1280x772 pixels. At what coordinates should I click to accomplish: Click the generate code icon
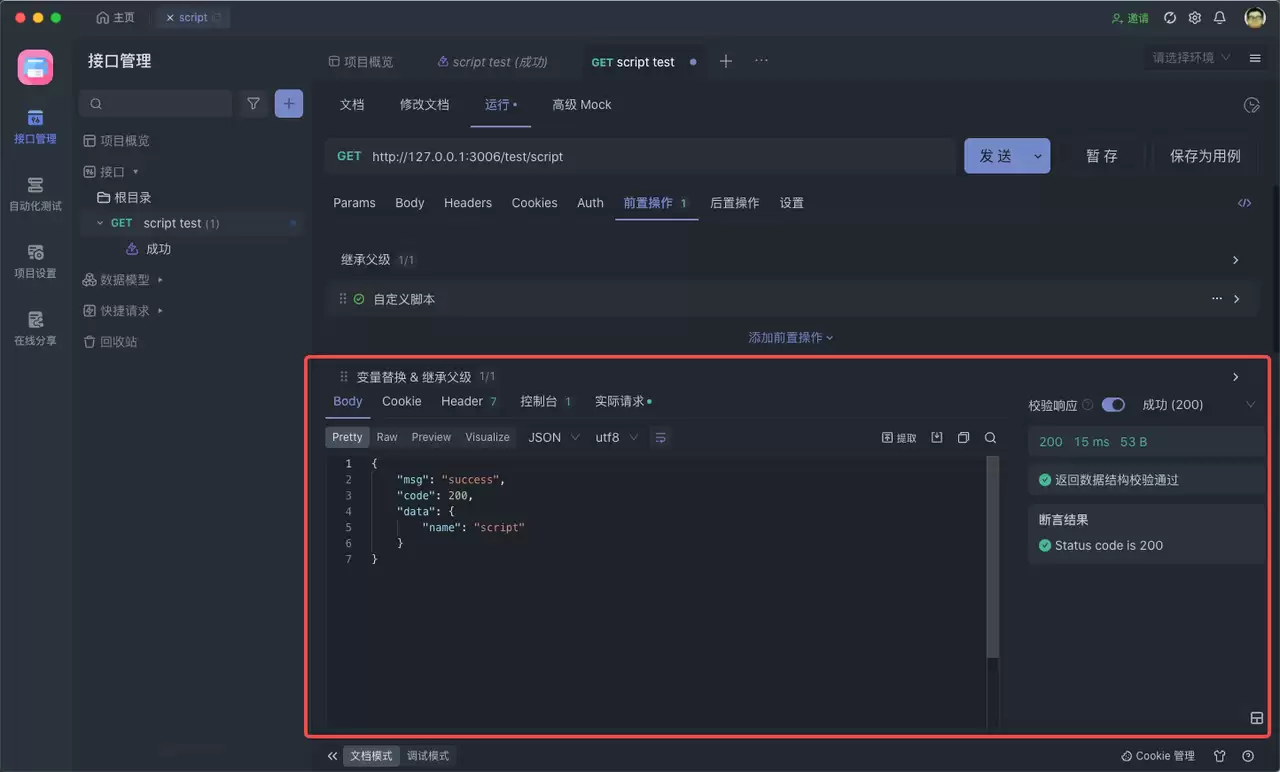click(1244, 202)
